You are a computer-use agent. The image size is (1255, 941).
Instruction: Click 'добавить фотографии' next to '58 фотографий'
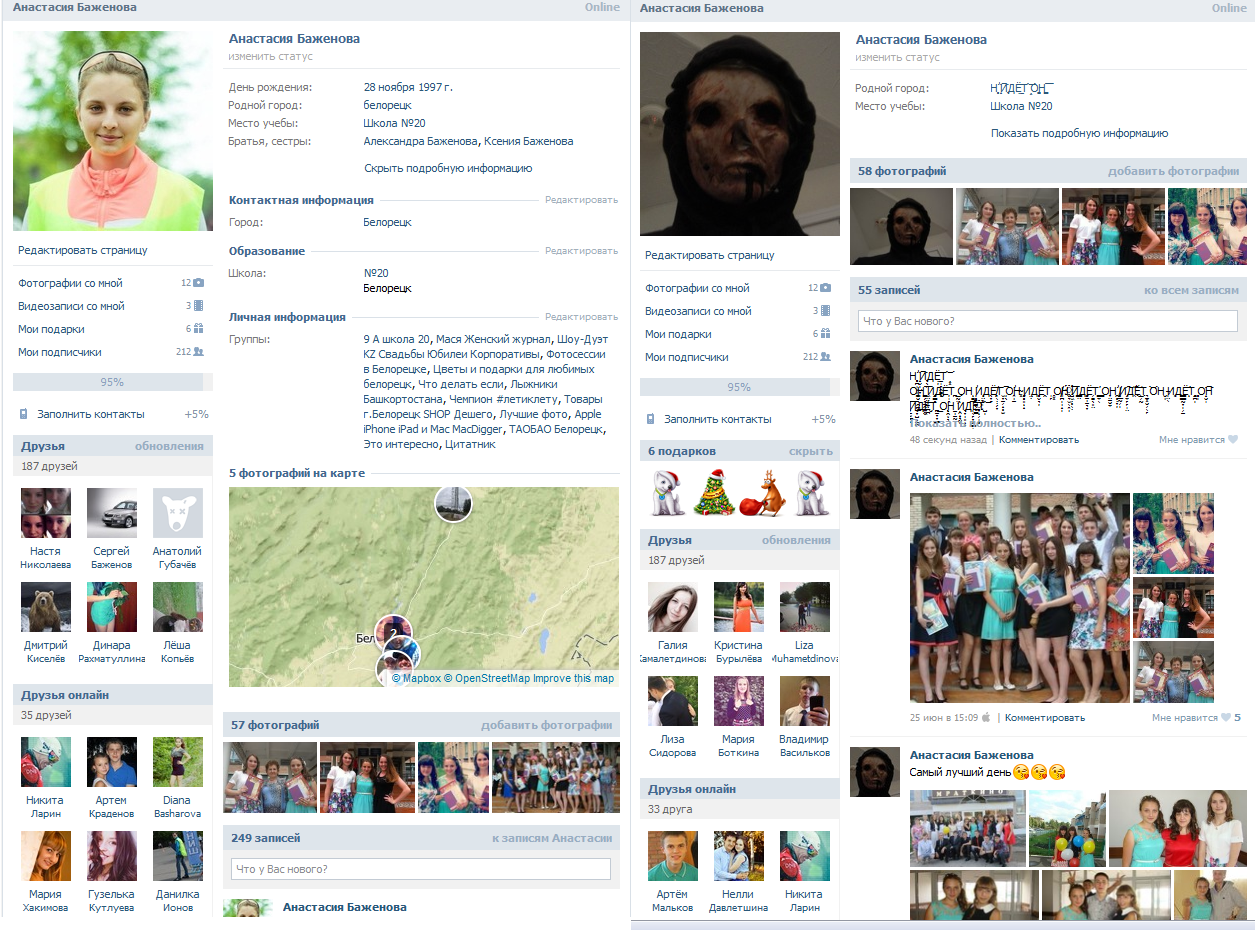pyautogui.click(x=1173, y=171)
